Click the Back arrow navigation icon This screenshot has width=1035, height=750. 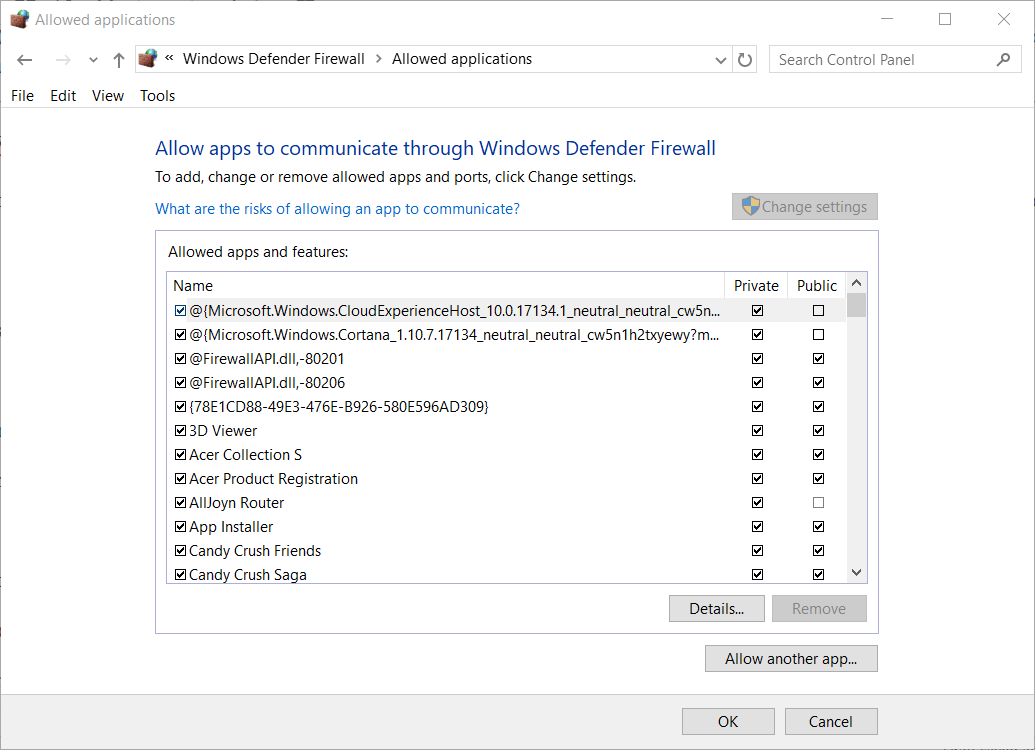click(x=25, y=60)
